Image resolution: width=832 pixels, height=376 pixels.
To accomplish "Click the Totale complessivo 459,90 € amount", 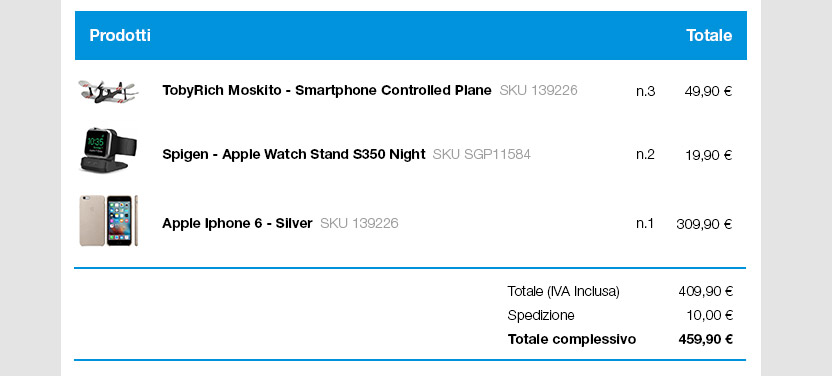I will (x=706, y=339).
